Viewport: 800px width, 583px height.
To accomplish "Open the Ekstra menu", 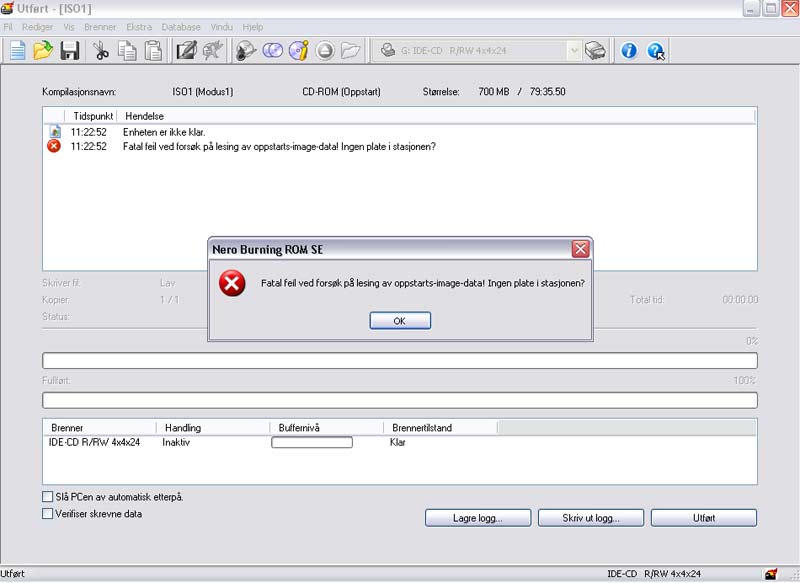I will [139, 27].
